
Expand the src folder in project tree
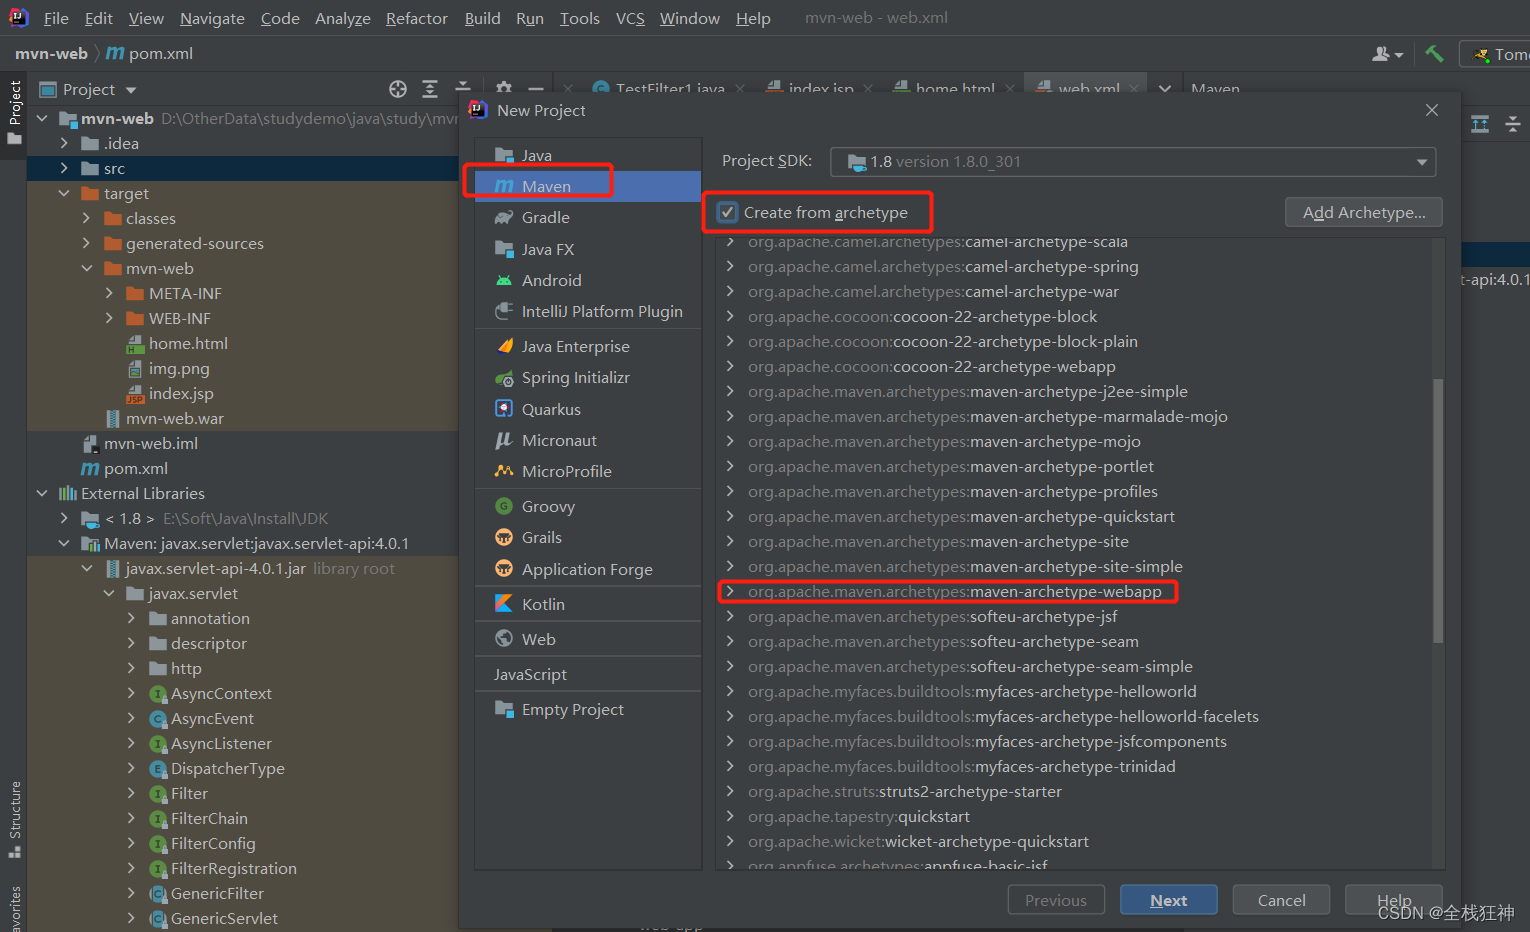(64, 168)
